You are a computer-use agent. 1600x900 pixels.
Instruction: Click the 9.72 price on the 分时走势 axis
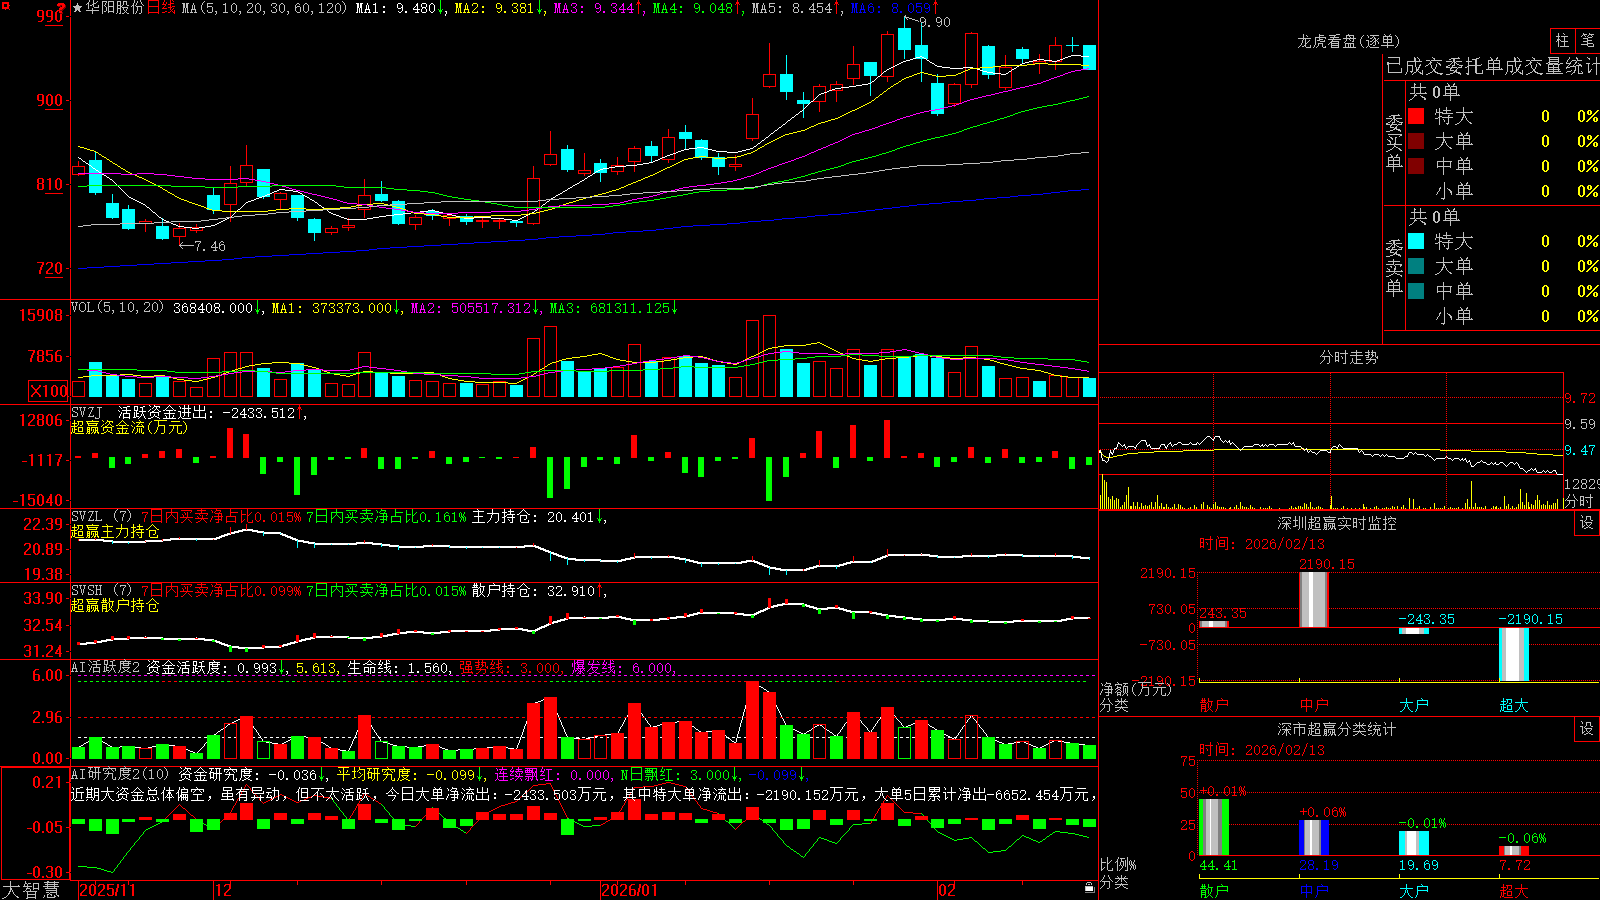click(1581, 398)
